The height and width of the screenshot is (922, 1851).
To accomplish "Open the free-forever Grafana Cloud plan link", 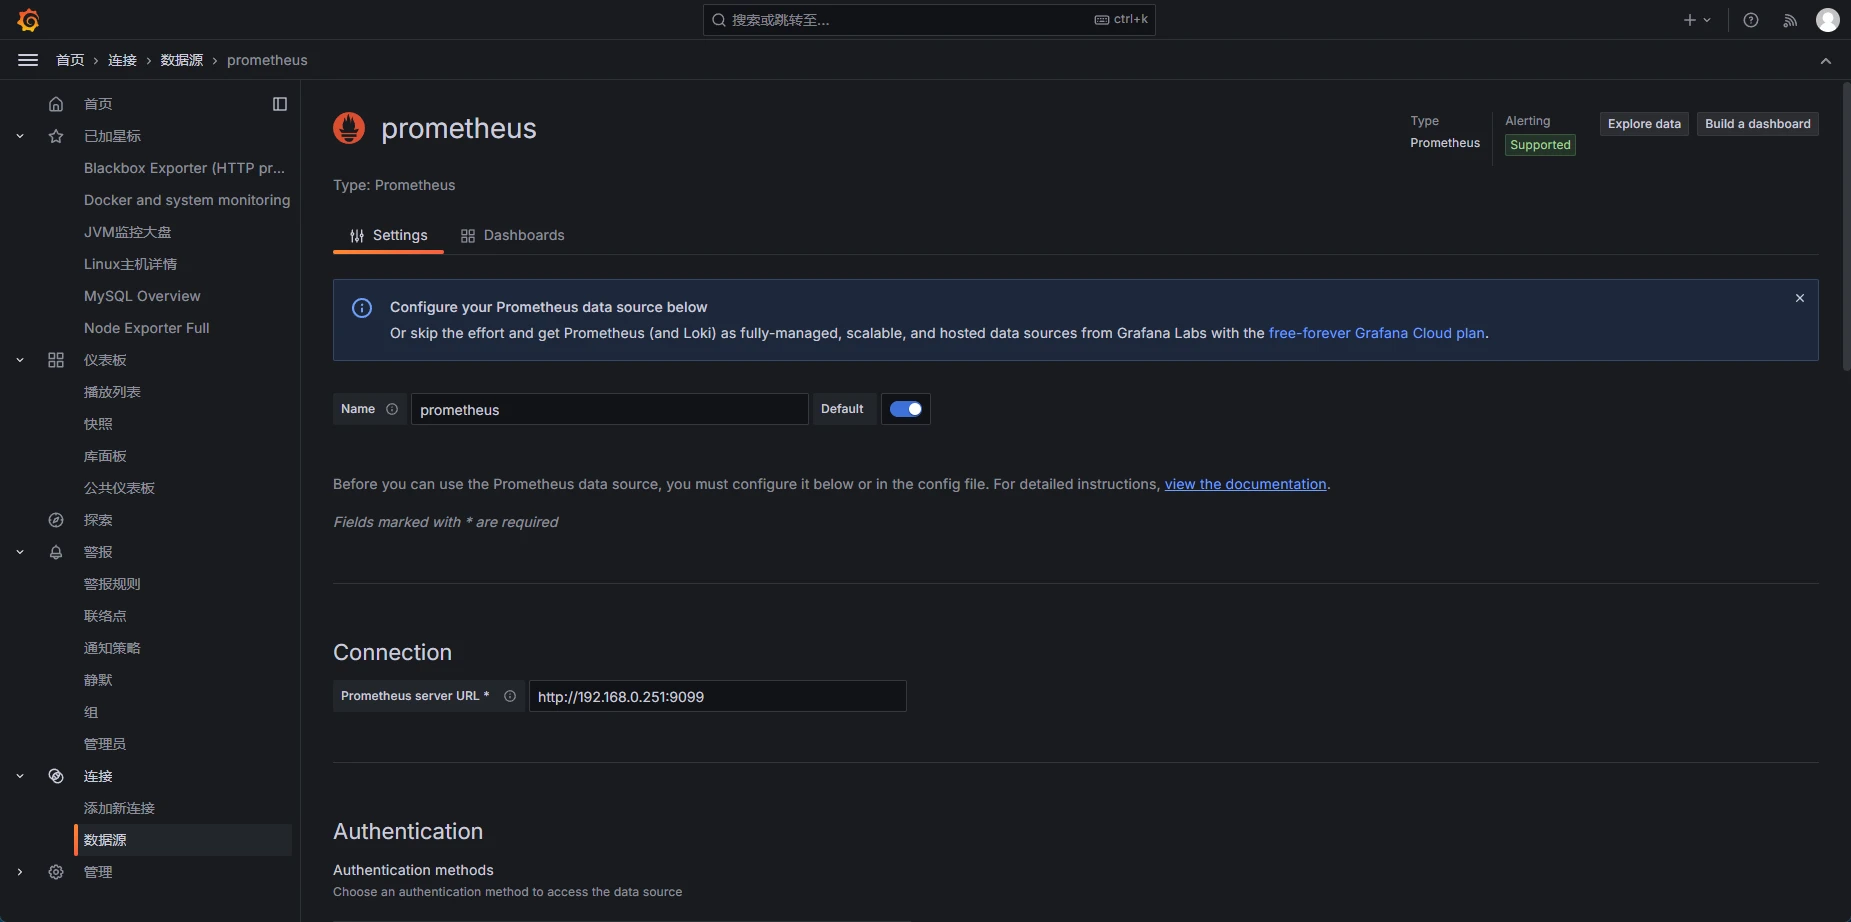I will 1376,333.
